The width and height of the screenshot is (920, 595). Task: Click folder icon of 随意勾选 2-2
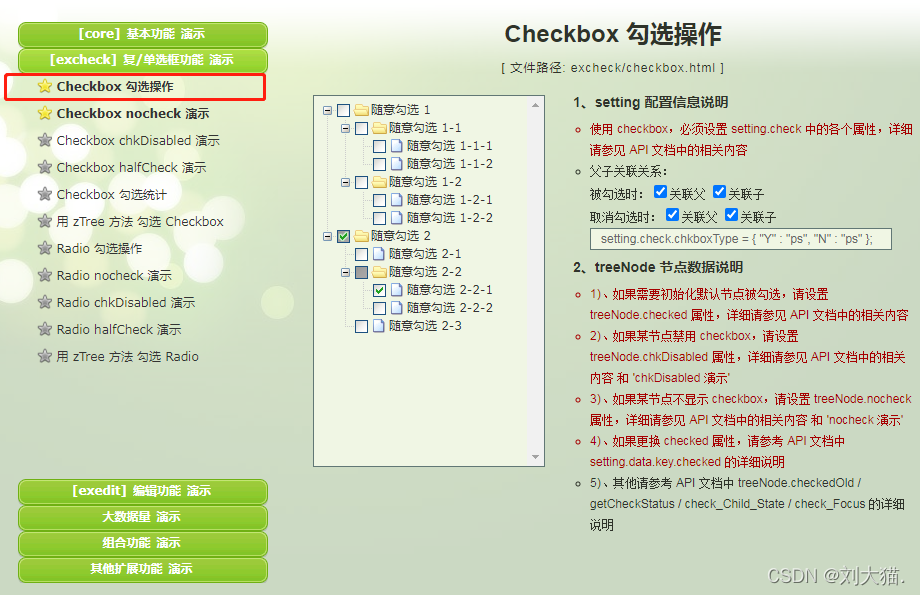(380, 272)
